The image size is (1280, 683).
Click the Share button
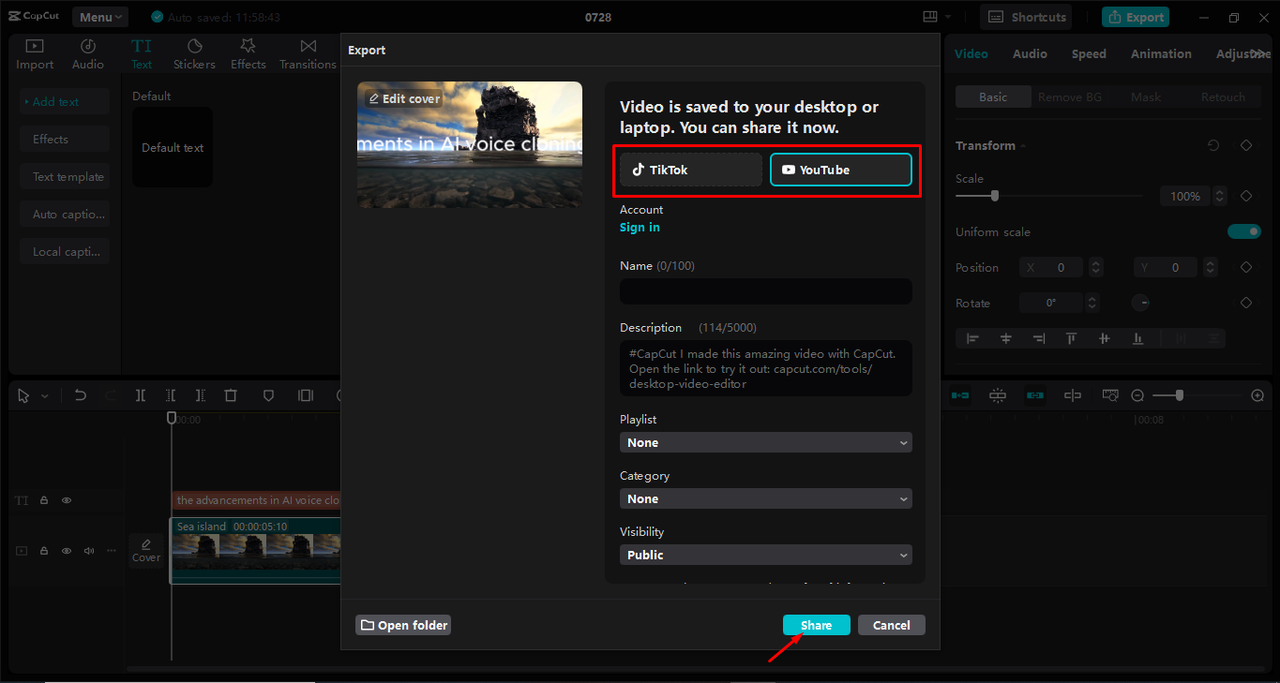[816, 625]
